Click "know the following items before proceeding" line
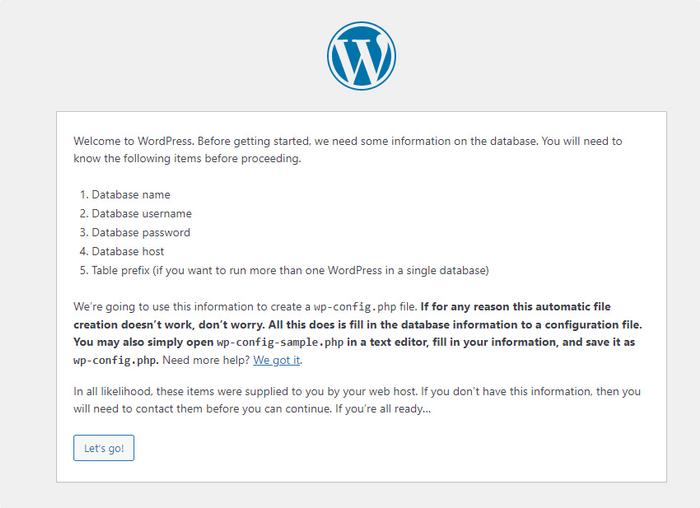Viewport: 700px width, 508px height. 186,159
